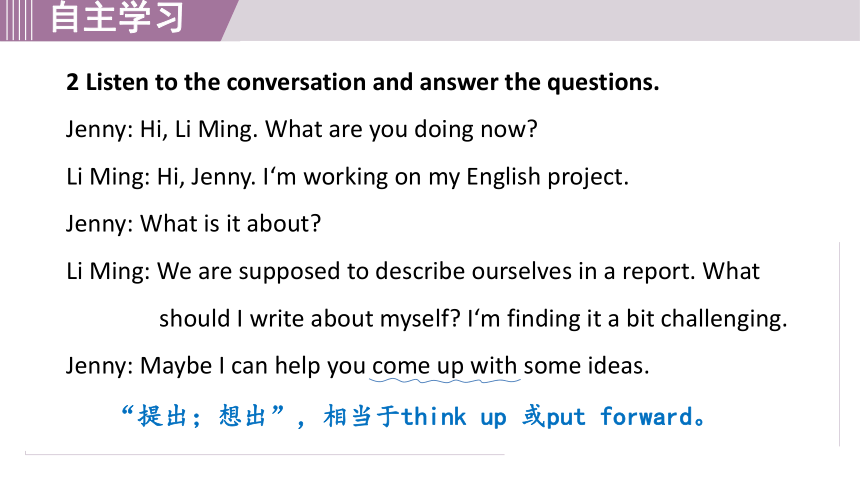Click the blue phrase 'think up'
The height and width of the screenshot is (484, 860).
click(454, 417)
